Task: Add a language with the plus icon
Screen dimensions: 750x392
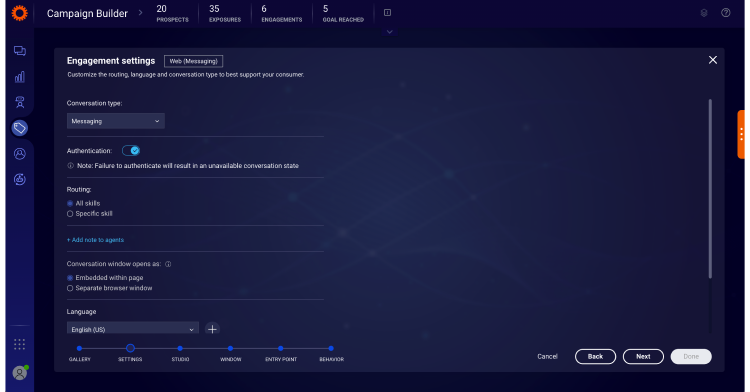Action: 212,329
